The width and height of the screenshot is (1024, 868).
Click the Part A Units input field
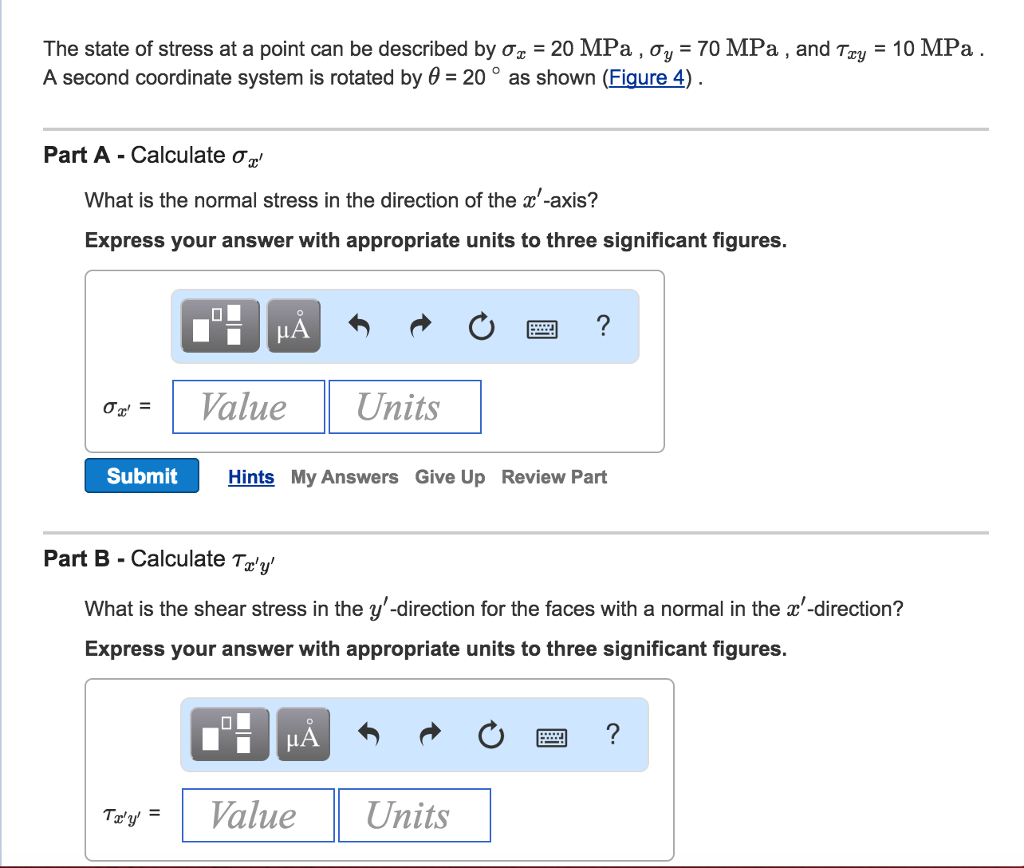tap(405, 407)
